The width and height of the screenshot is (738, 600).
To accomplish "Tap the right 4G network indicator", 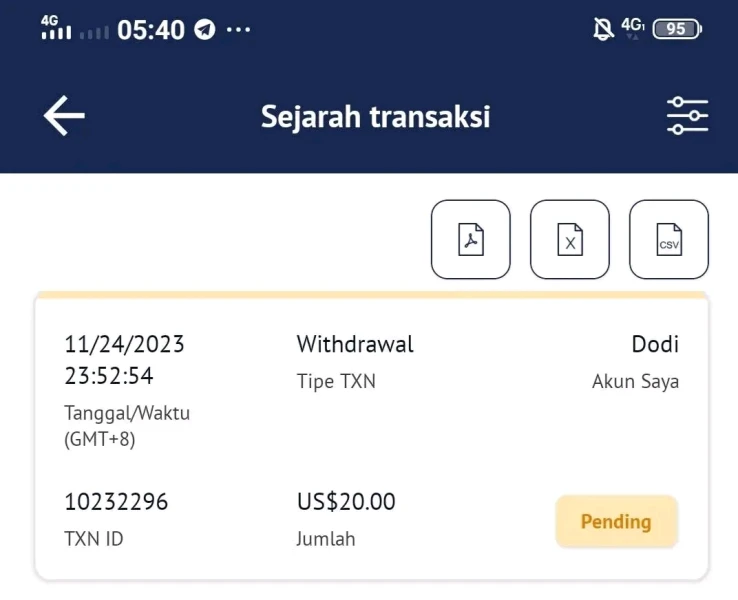I will point(632,27).
